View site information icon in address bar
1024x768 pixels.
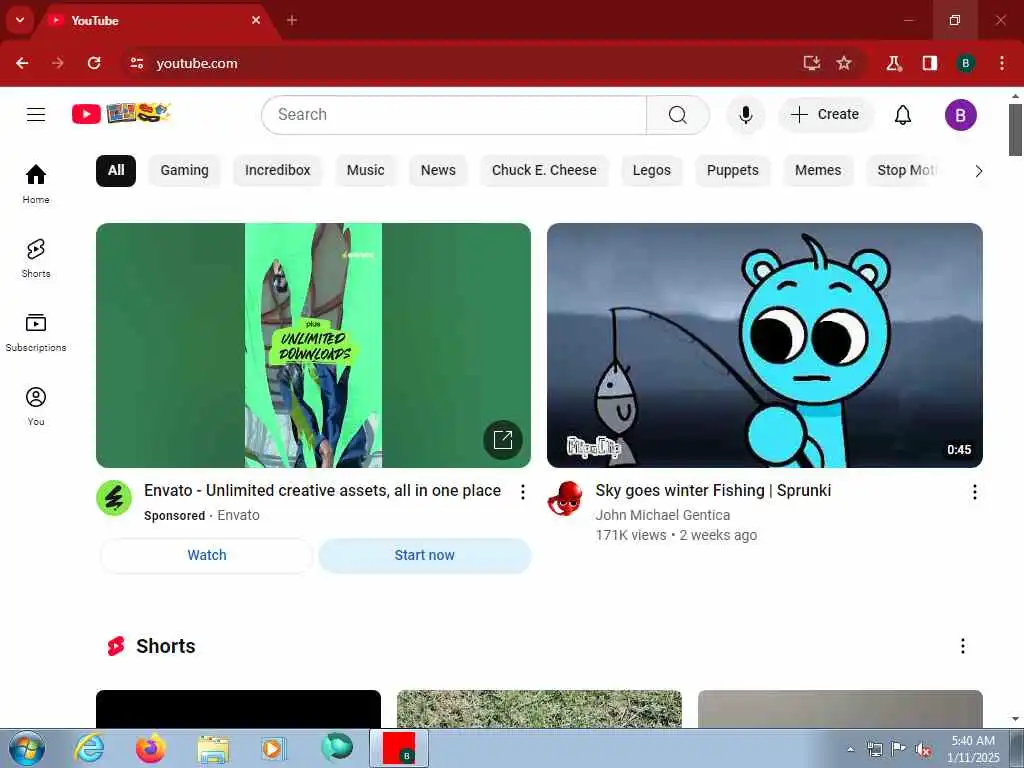136,63
